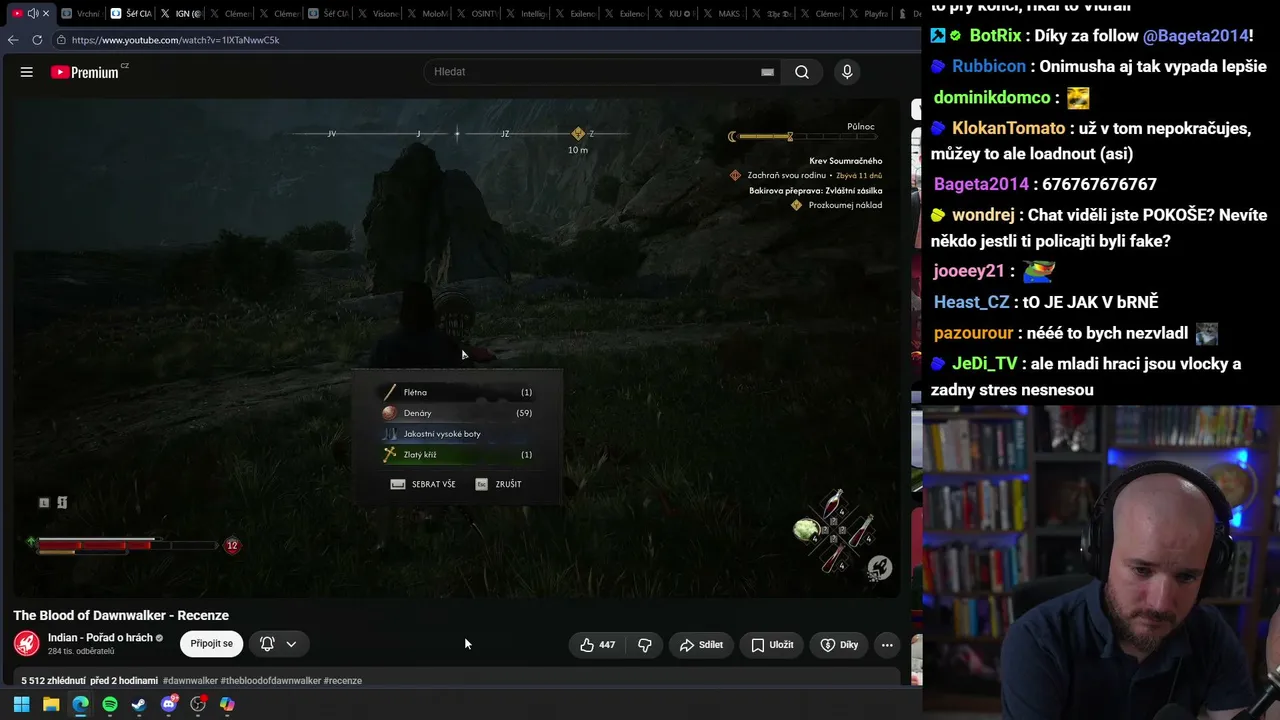Click the @Bageta2014 mention in chat
This screenshot has width=1280, height=720.
[1195, 36]
